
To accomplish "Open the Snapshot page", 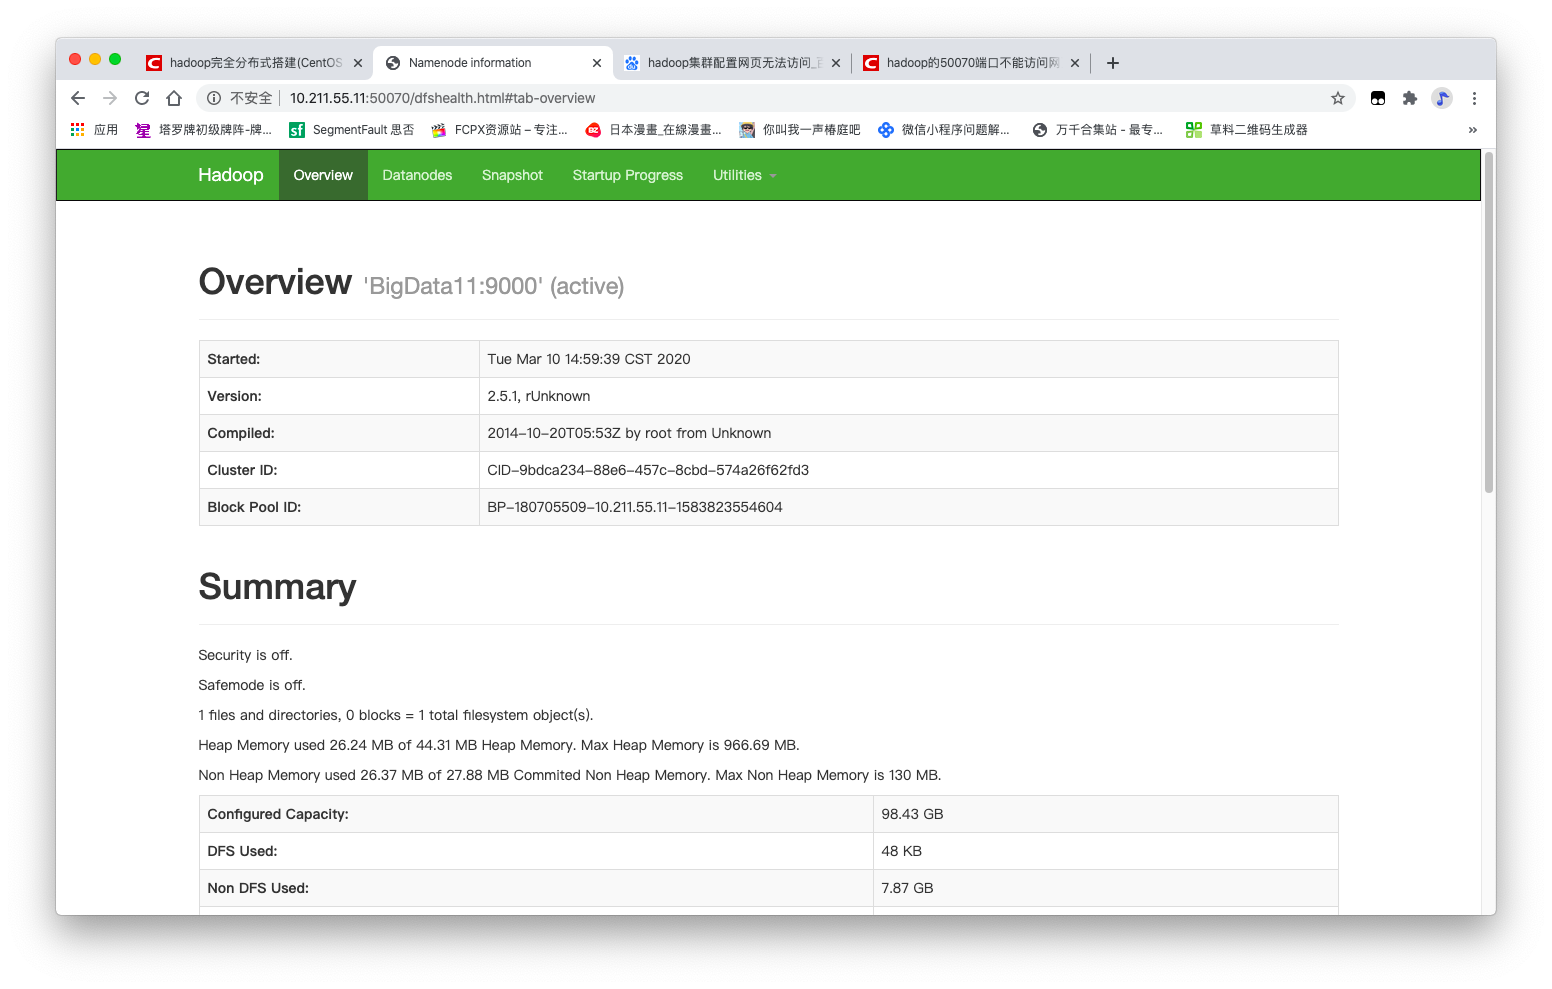I will (512, 175).
